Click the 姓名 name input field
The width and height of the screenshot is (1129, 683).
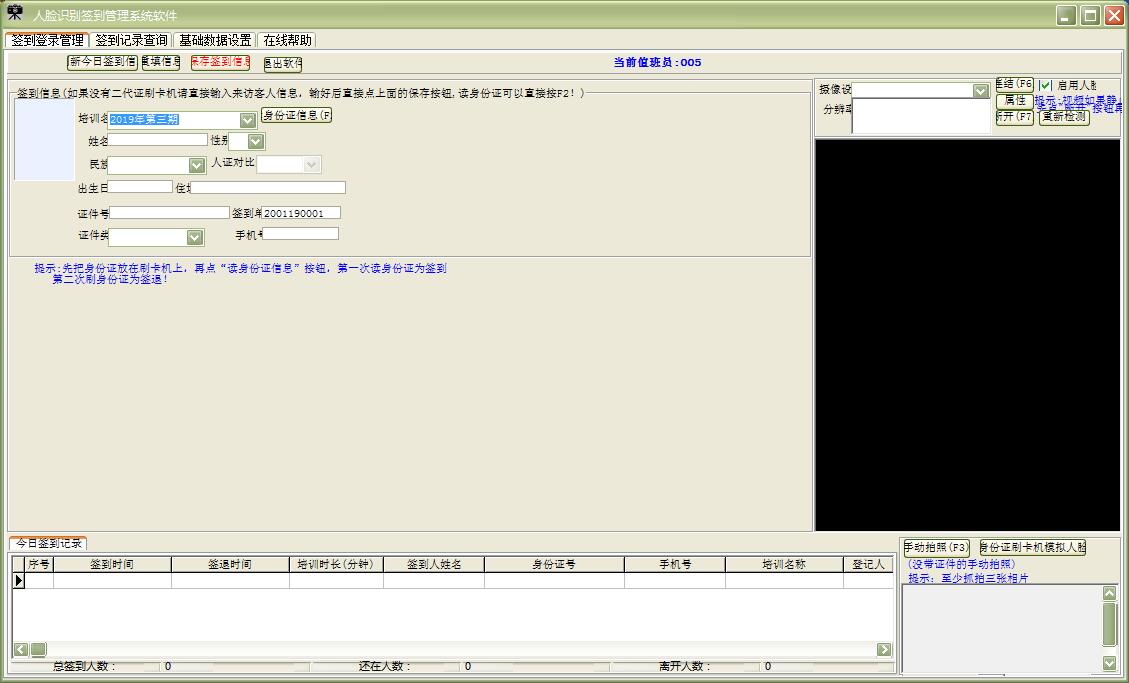158,140
